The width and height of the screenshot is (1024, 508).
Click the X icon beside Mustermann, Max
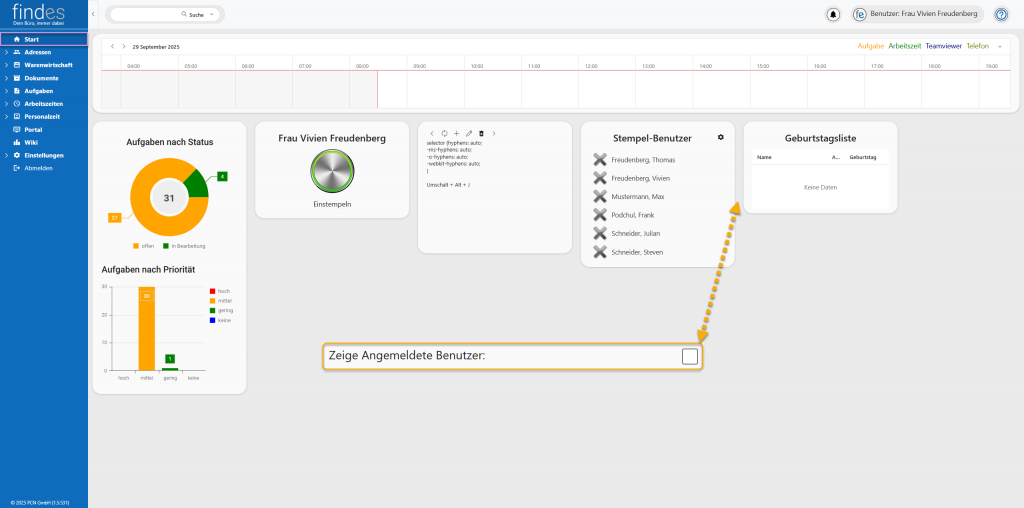(600, 196)
